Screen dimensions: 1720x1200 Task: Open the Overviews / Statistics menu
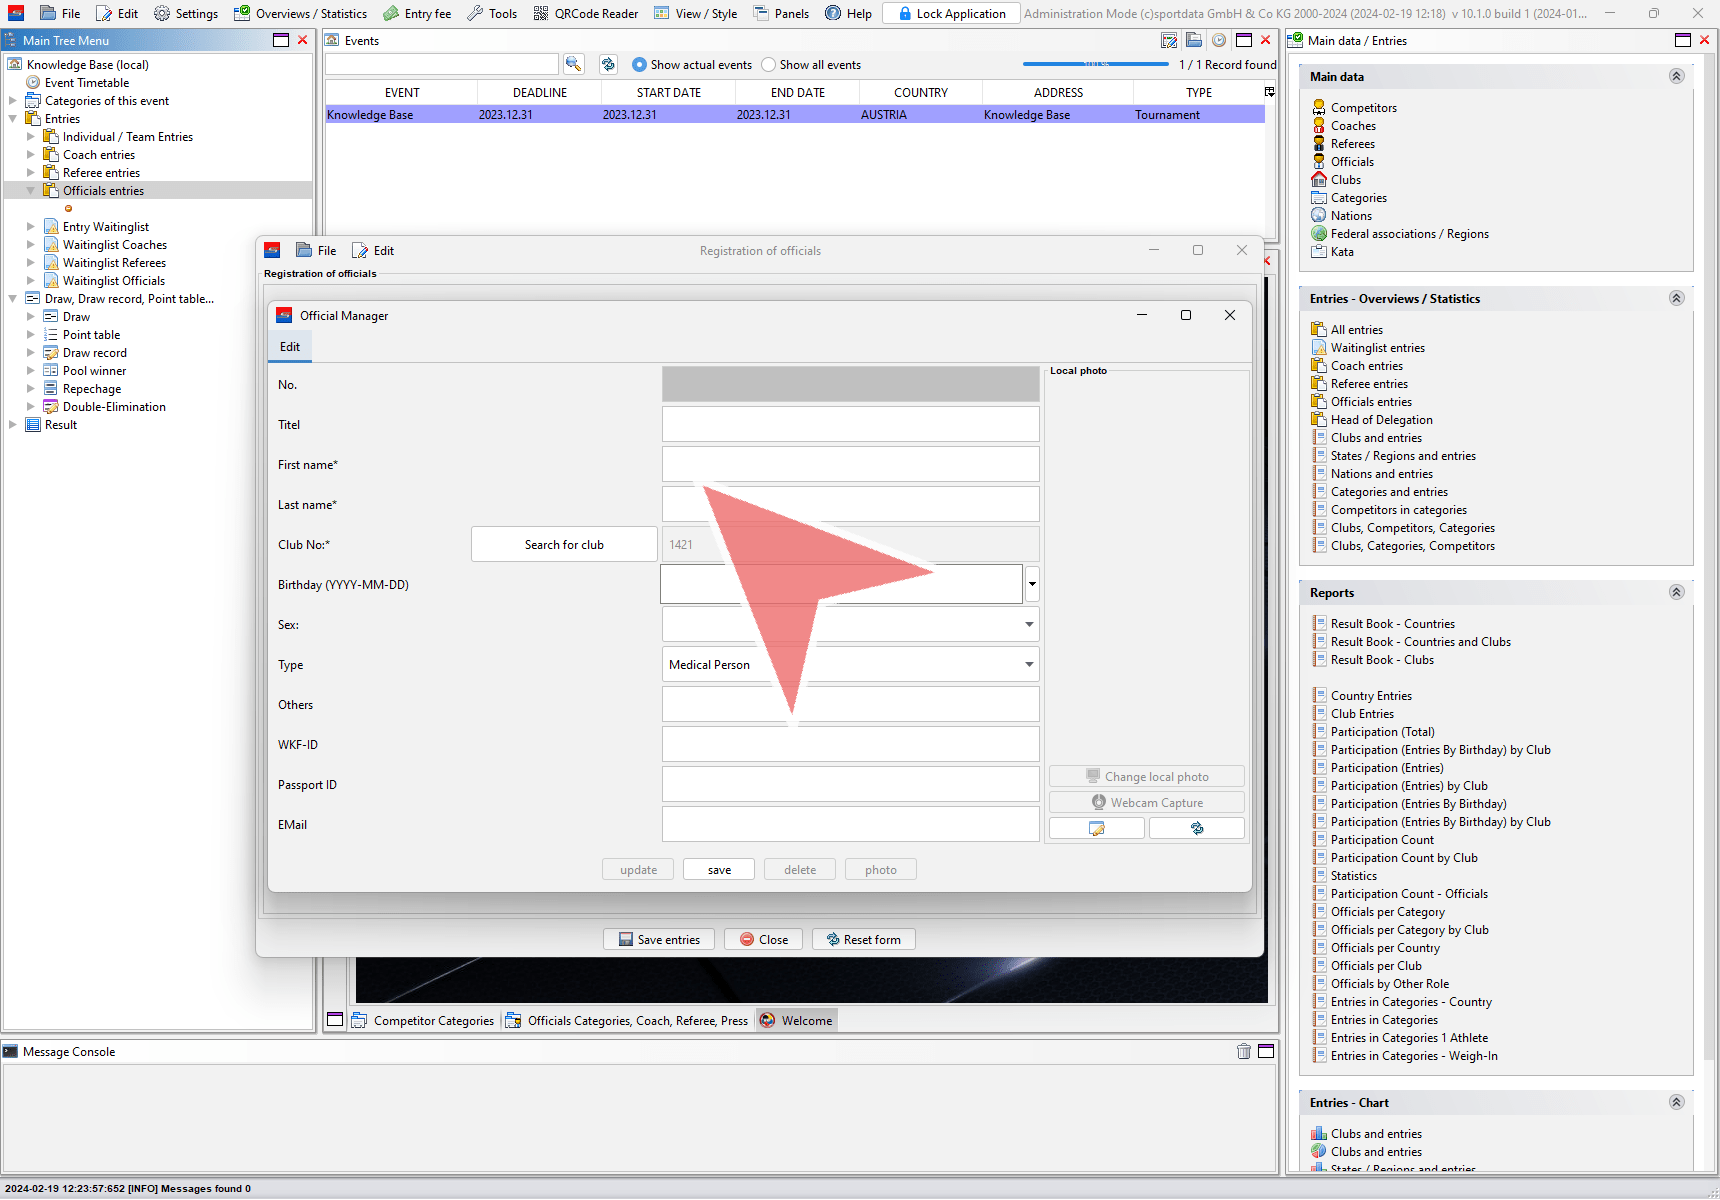click(300, 13)
